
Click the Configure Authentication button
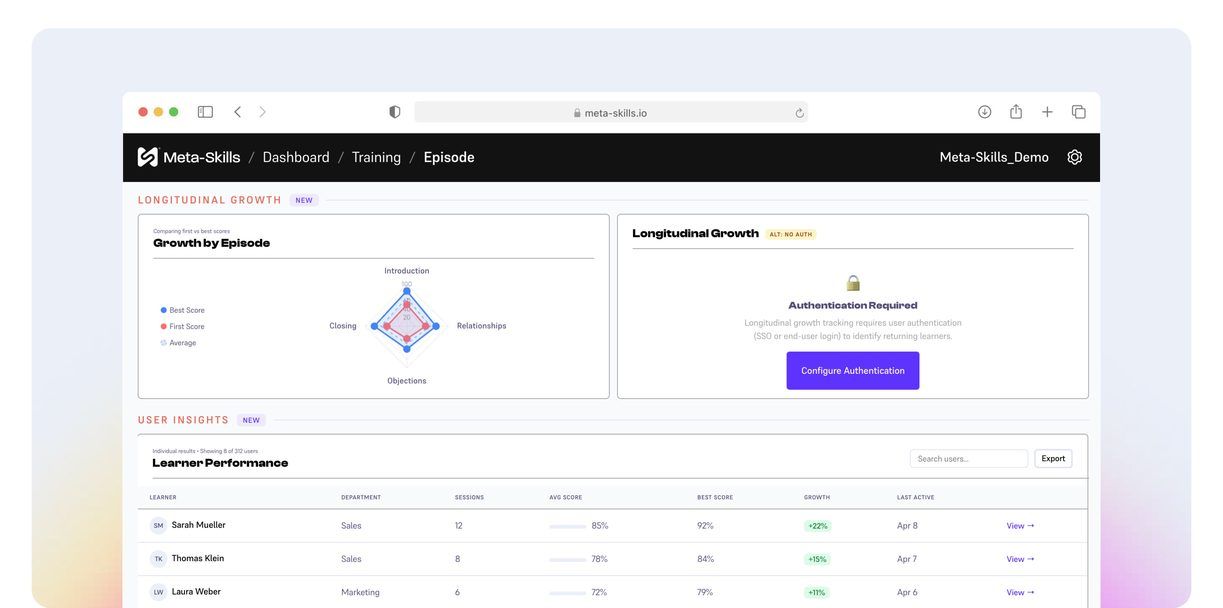(853, 371)
